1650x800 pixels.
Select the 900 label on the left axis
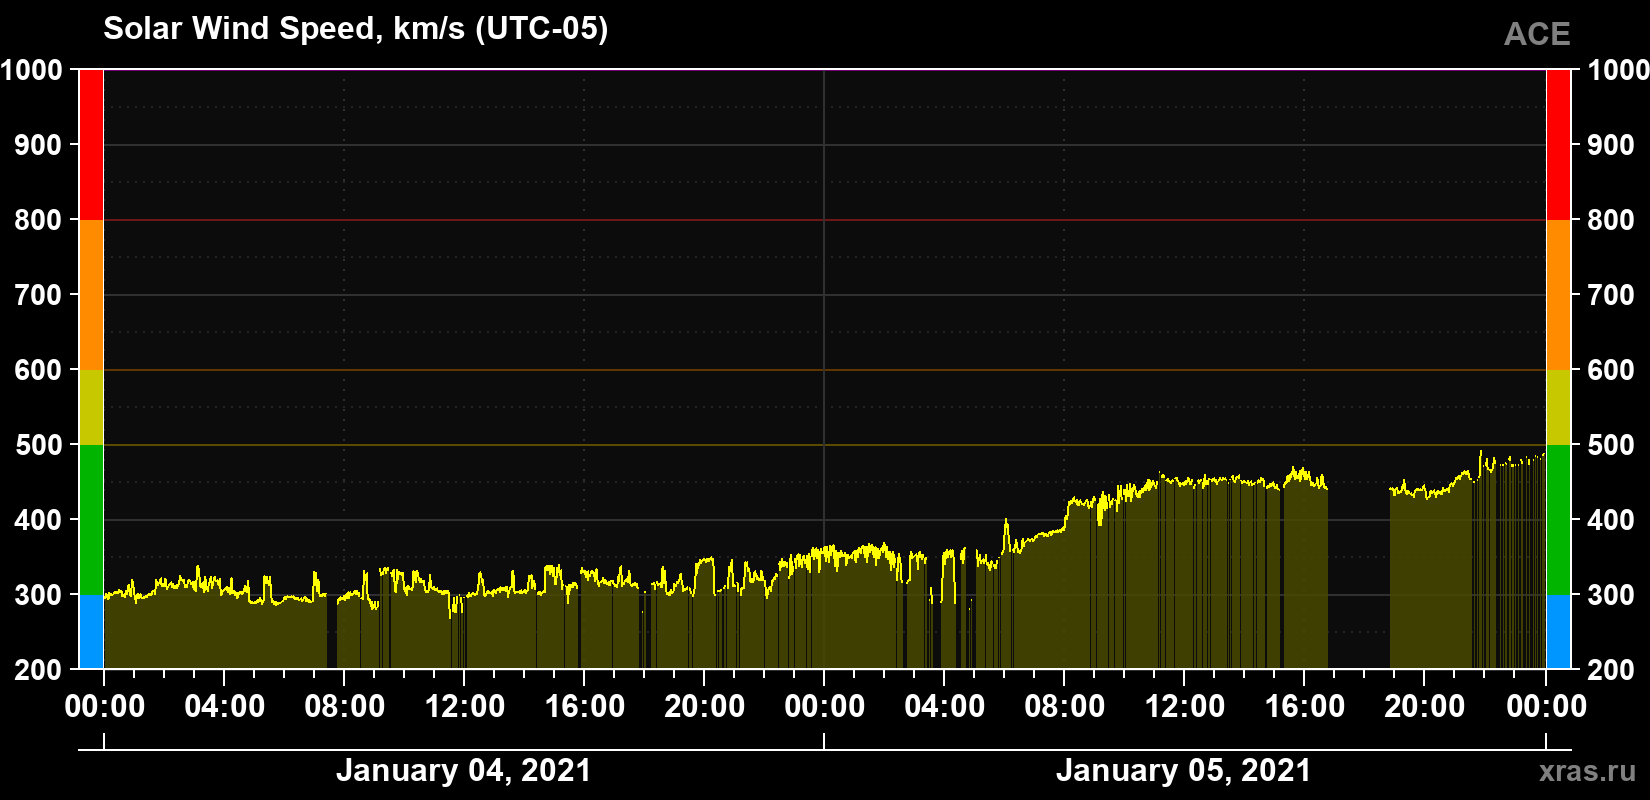[x=38, y=145]
